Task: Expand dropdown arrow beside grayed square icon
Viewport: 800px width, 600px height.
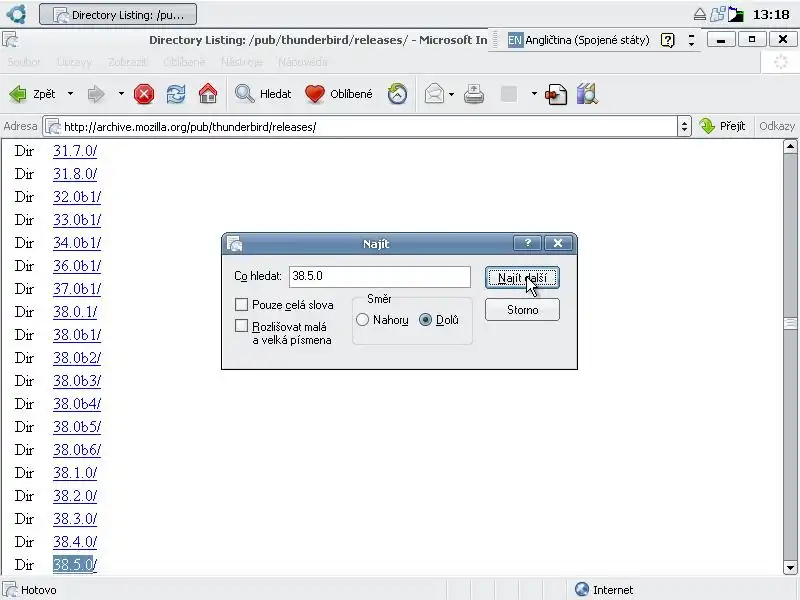Action: 534,94
